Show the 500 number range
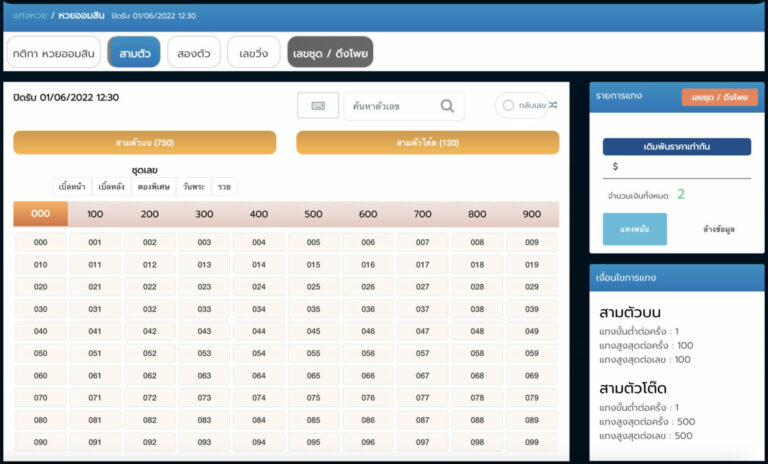This screenshot has height=464, width=768. (x=313, y=214)
